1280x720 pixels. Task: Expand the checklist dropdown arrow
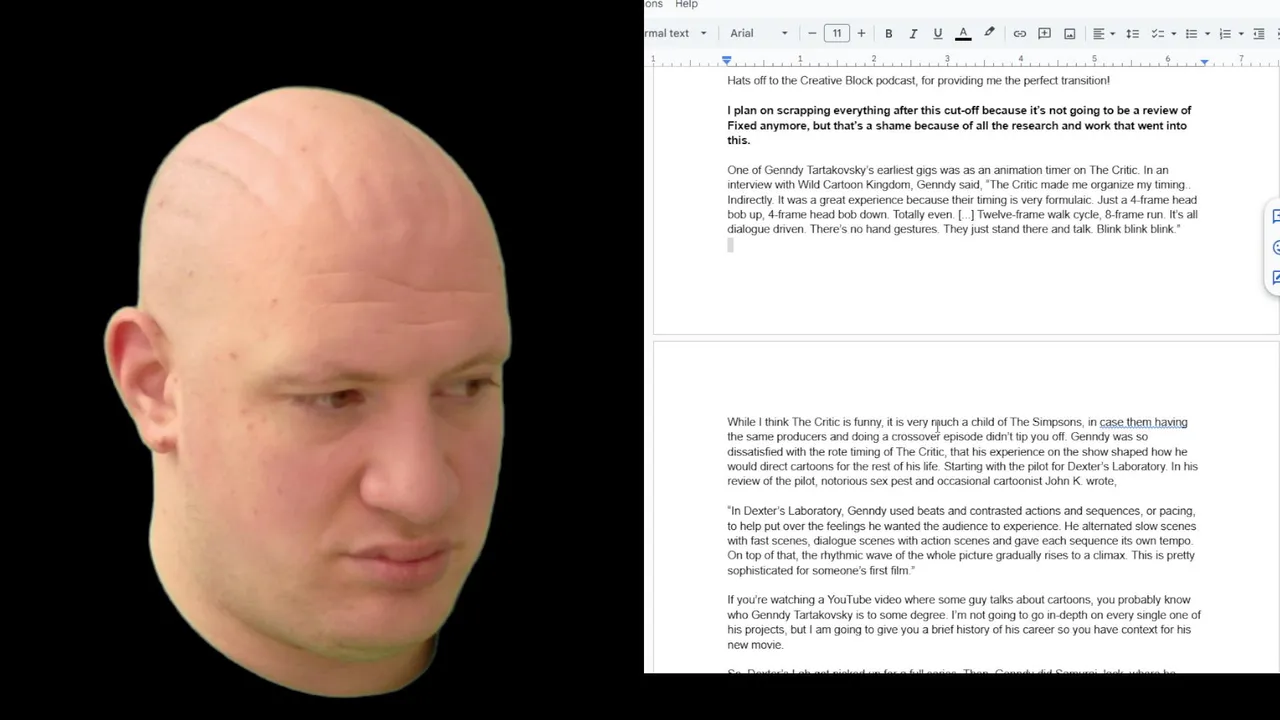(x=1173, y=34)
